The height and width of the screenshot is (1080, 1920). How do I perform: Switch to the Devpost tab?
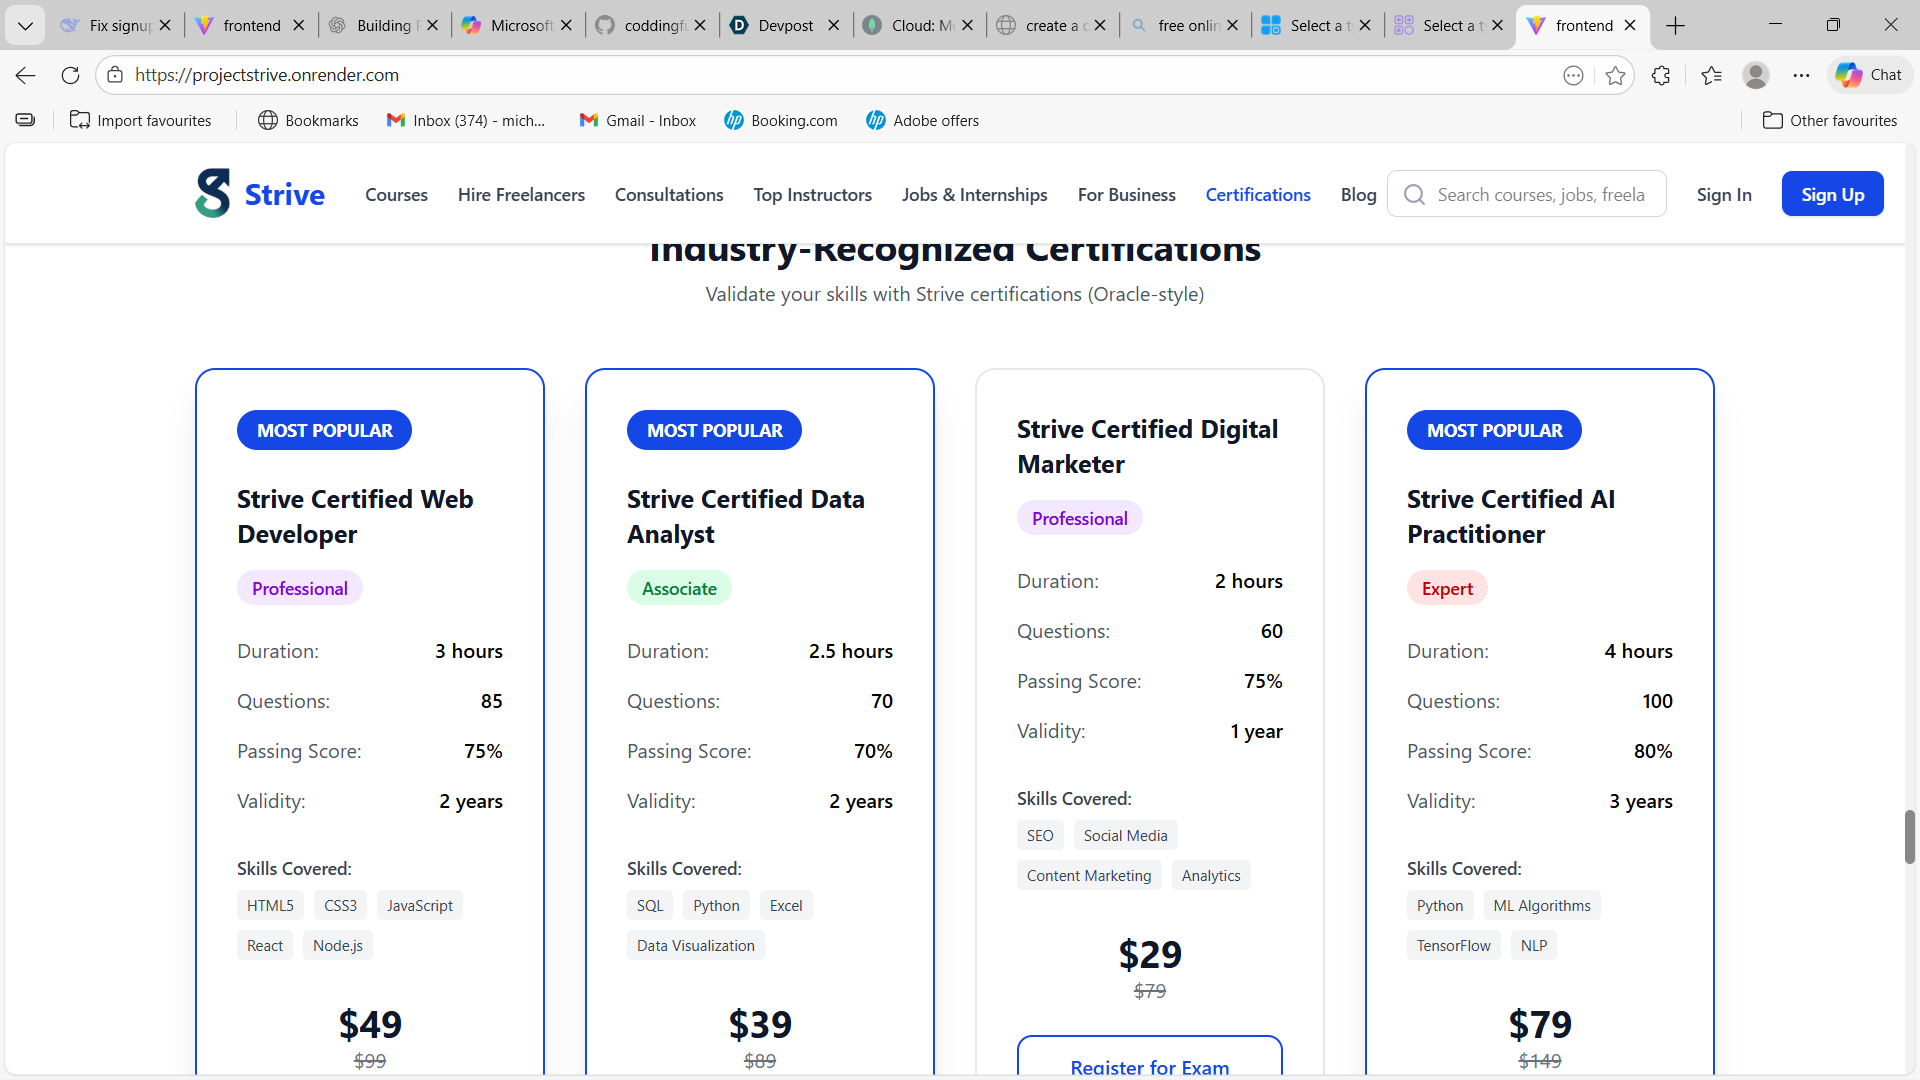[x=785, y=25]
